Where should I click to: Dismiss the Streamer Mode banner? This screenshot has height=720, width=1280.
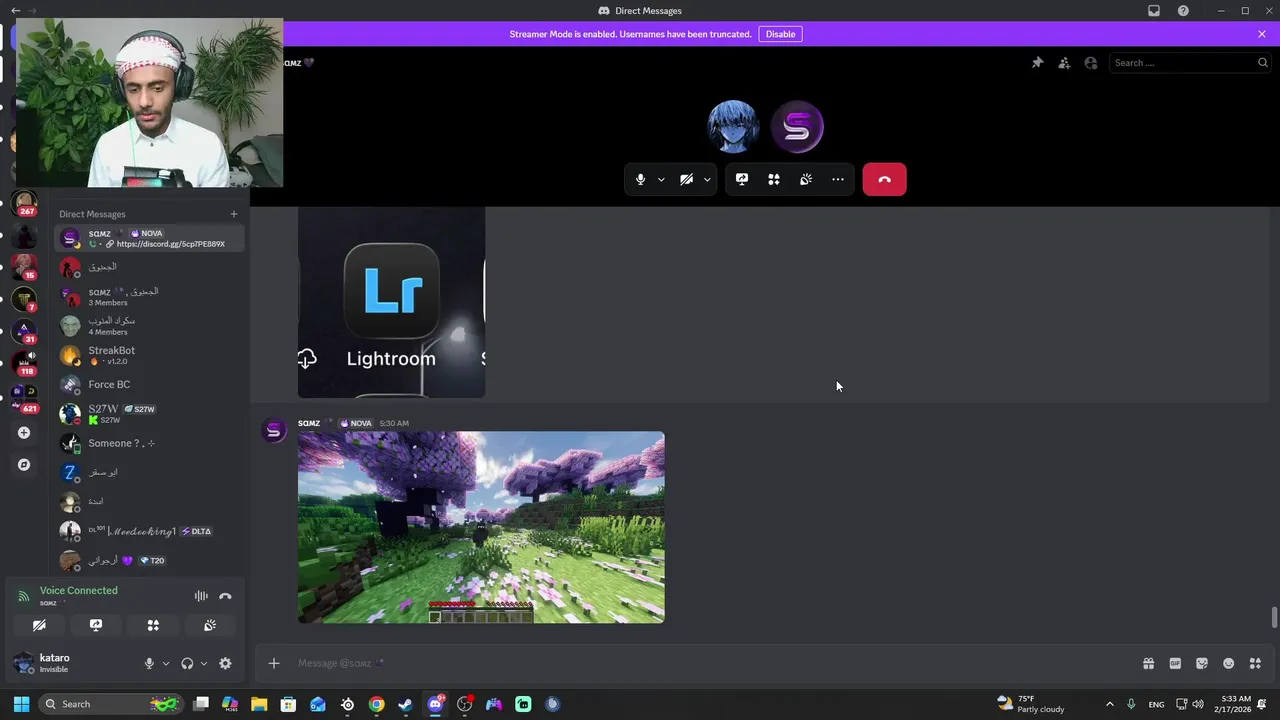[x=1262, y=34]
